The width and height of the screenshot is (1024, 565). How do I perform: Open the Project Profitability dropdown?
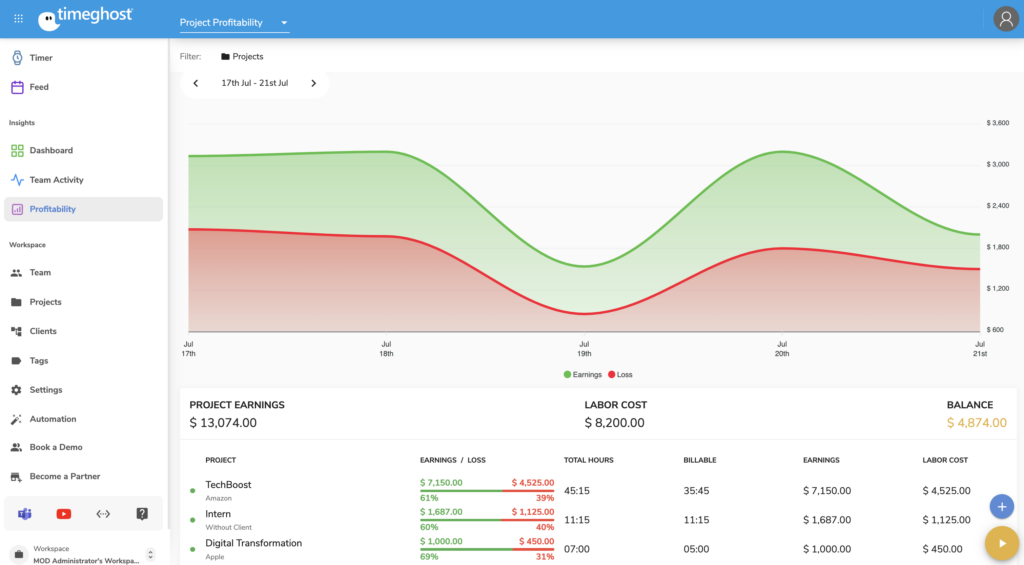[234, 23]
